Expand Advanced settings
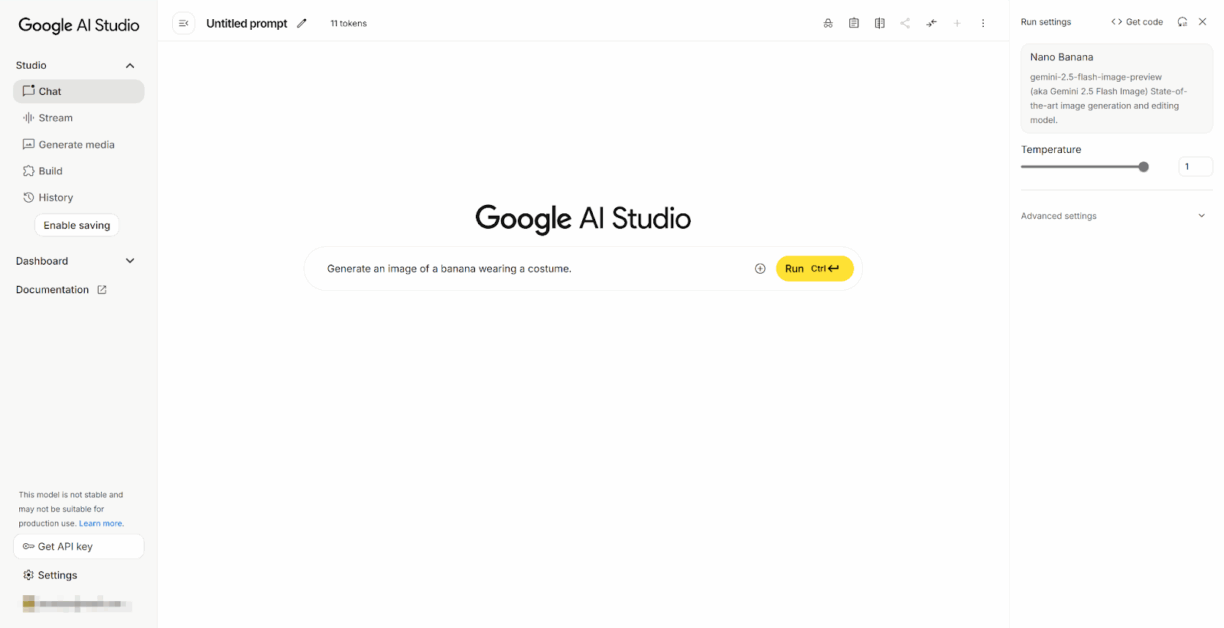 [x=1115, y=216]
